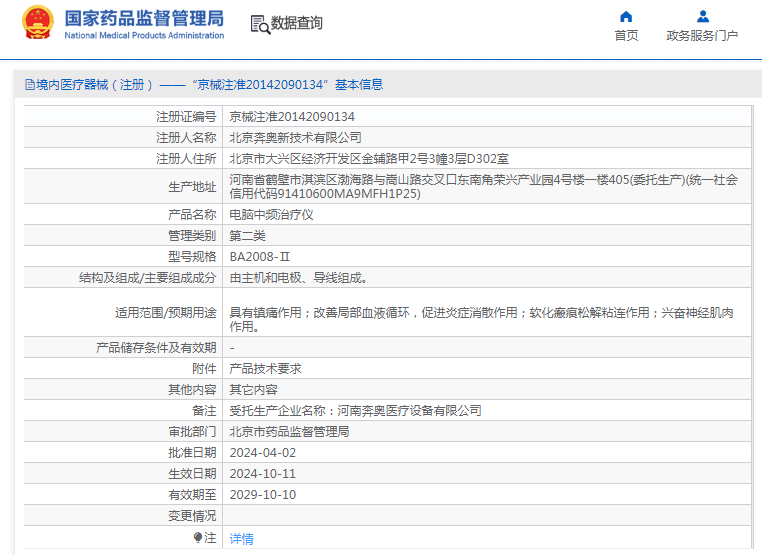This screenshot has height=555, width=762.
Task: Select the 其它内容 value
Action: coord(253,389)
